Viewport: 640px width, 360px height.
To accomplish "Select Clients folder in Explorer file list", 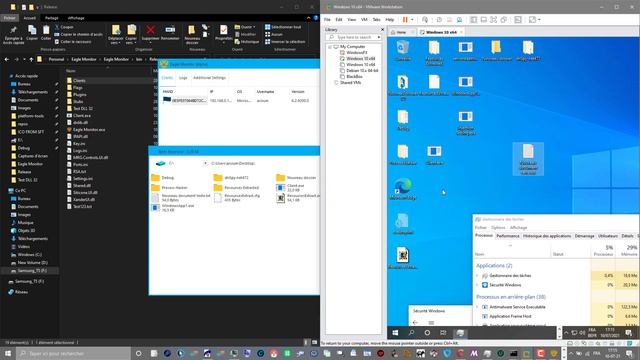I will pos(76,80).
